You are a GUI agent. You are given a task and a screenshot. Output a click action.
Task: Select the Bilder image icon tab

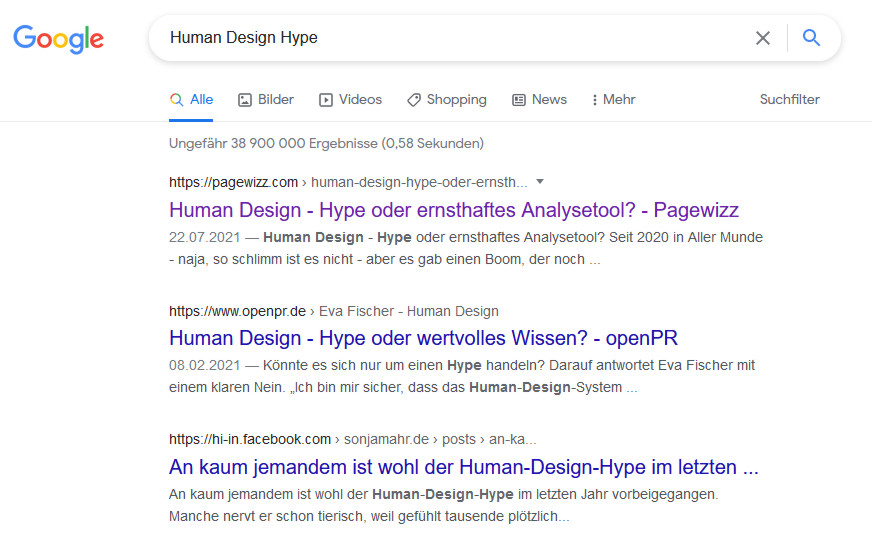tap(245, 100)
